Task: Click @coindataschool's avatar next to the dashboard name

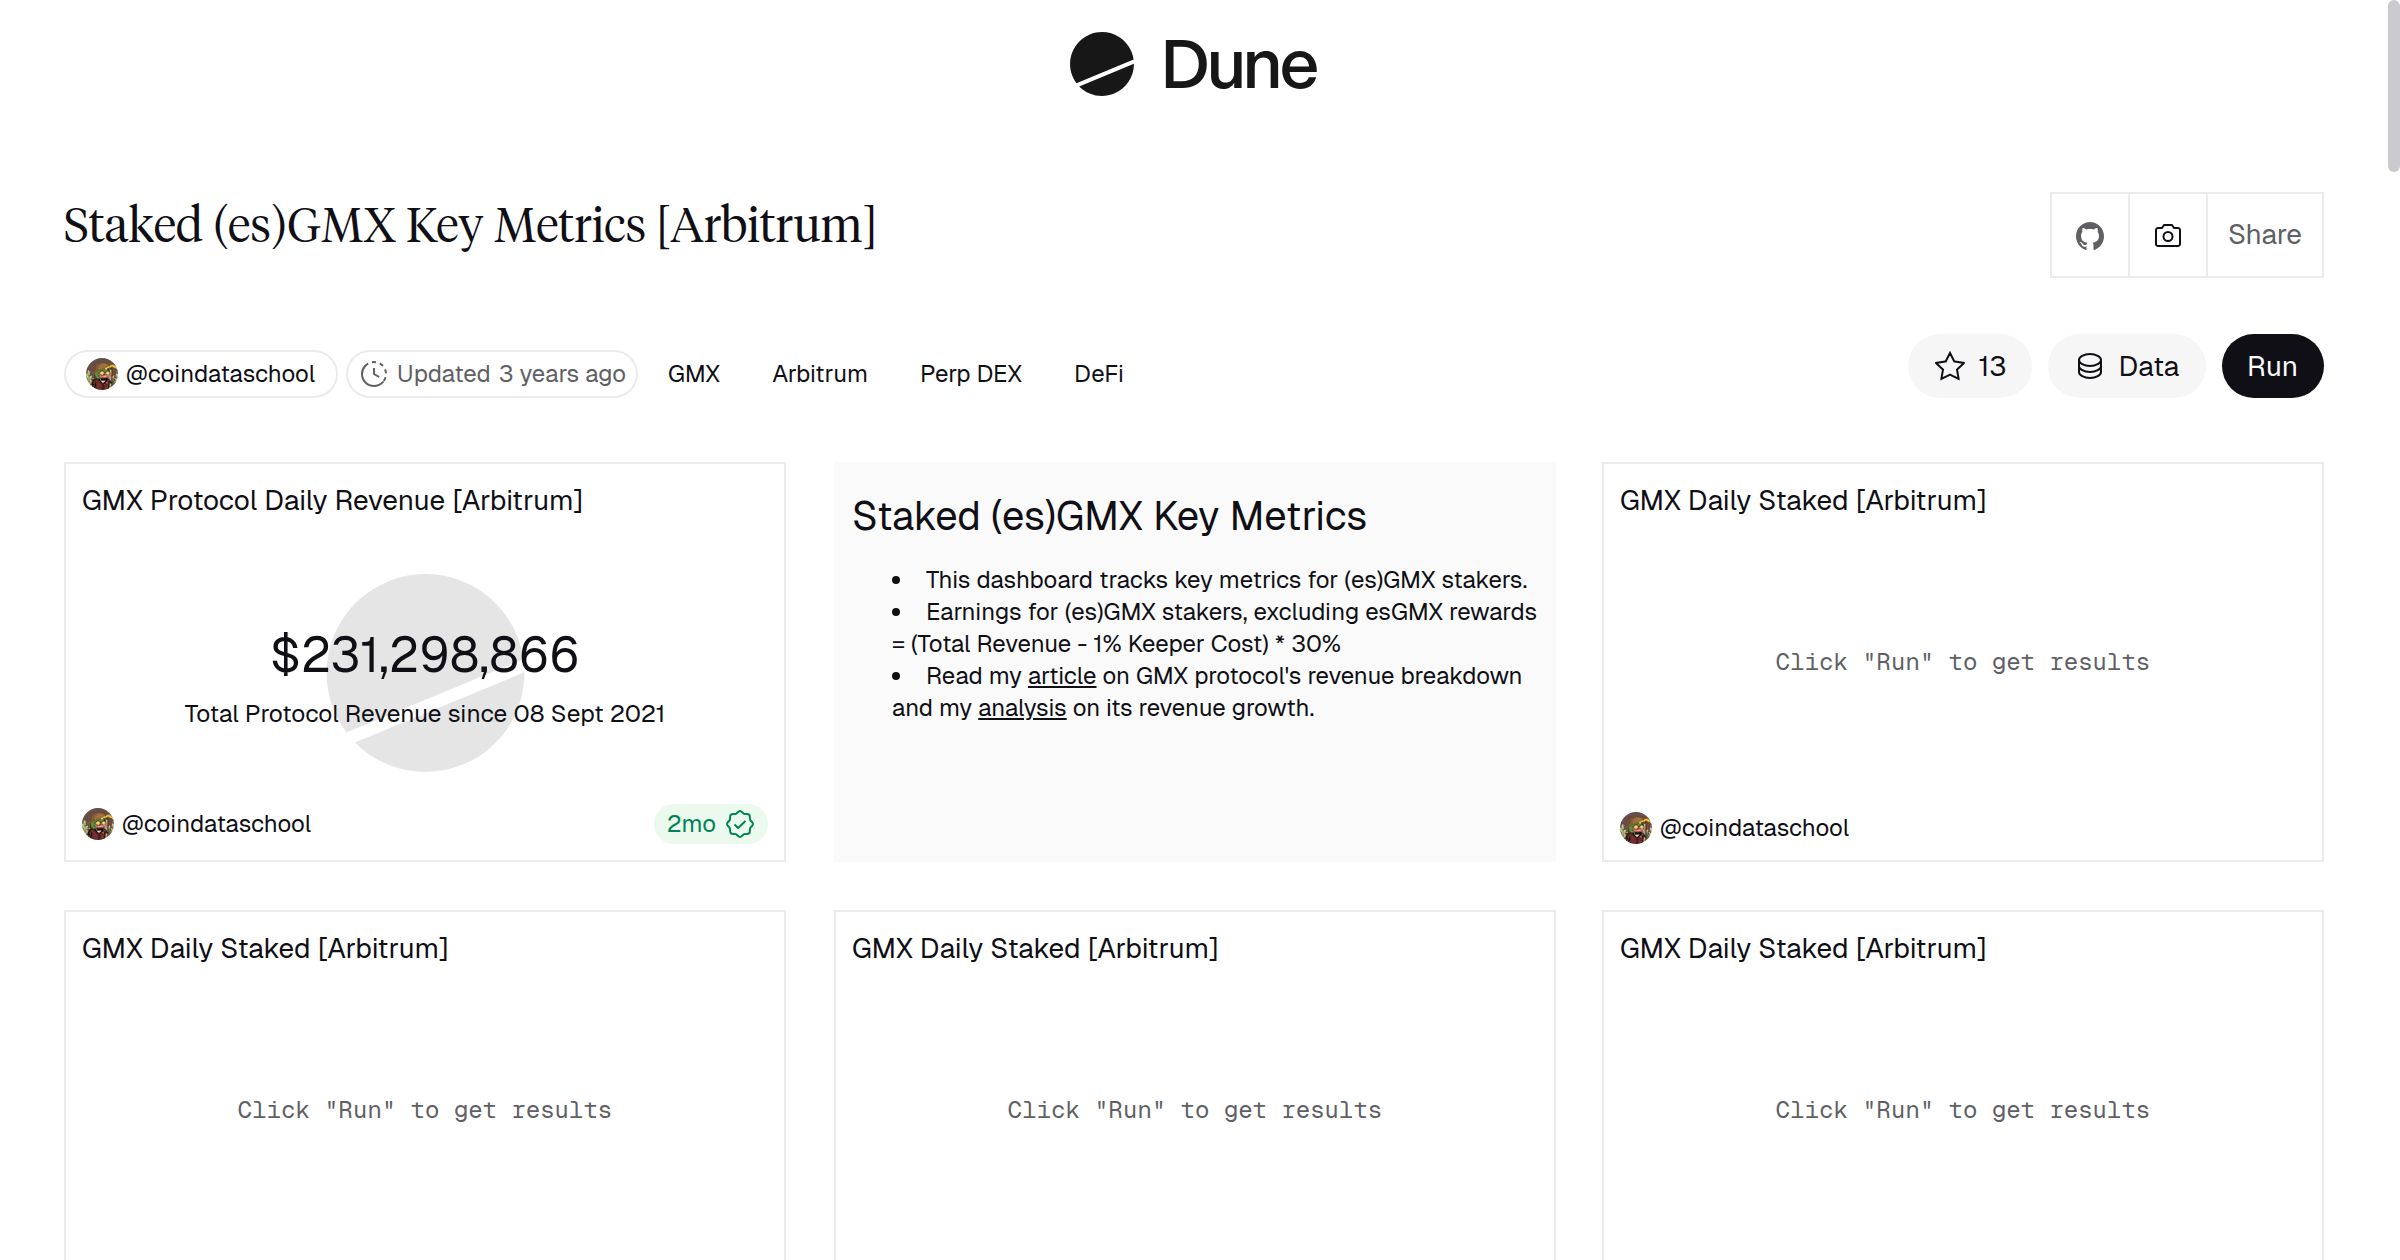Action: coord(103,373)
